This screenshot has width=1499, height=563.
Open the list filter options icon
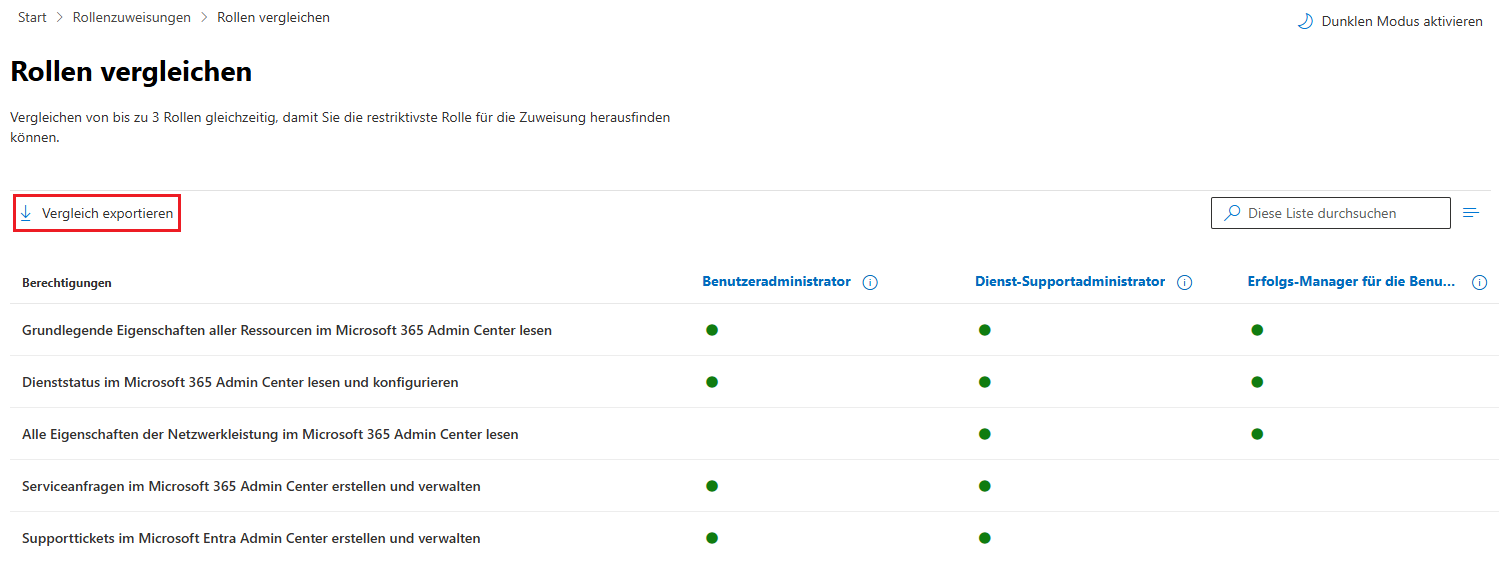coord(1471,213)
